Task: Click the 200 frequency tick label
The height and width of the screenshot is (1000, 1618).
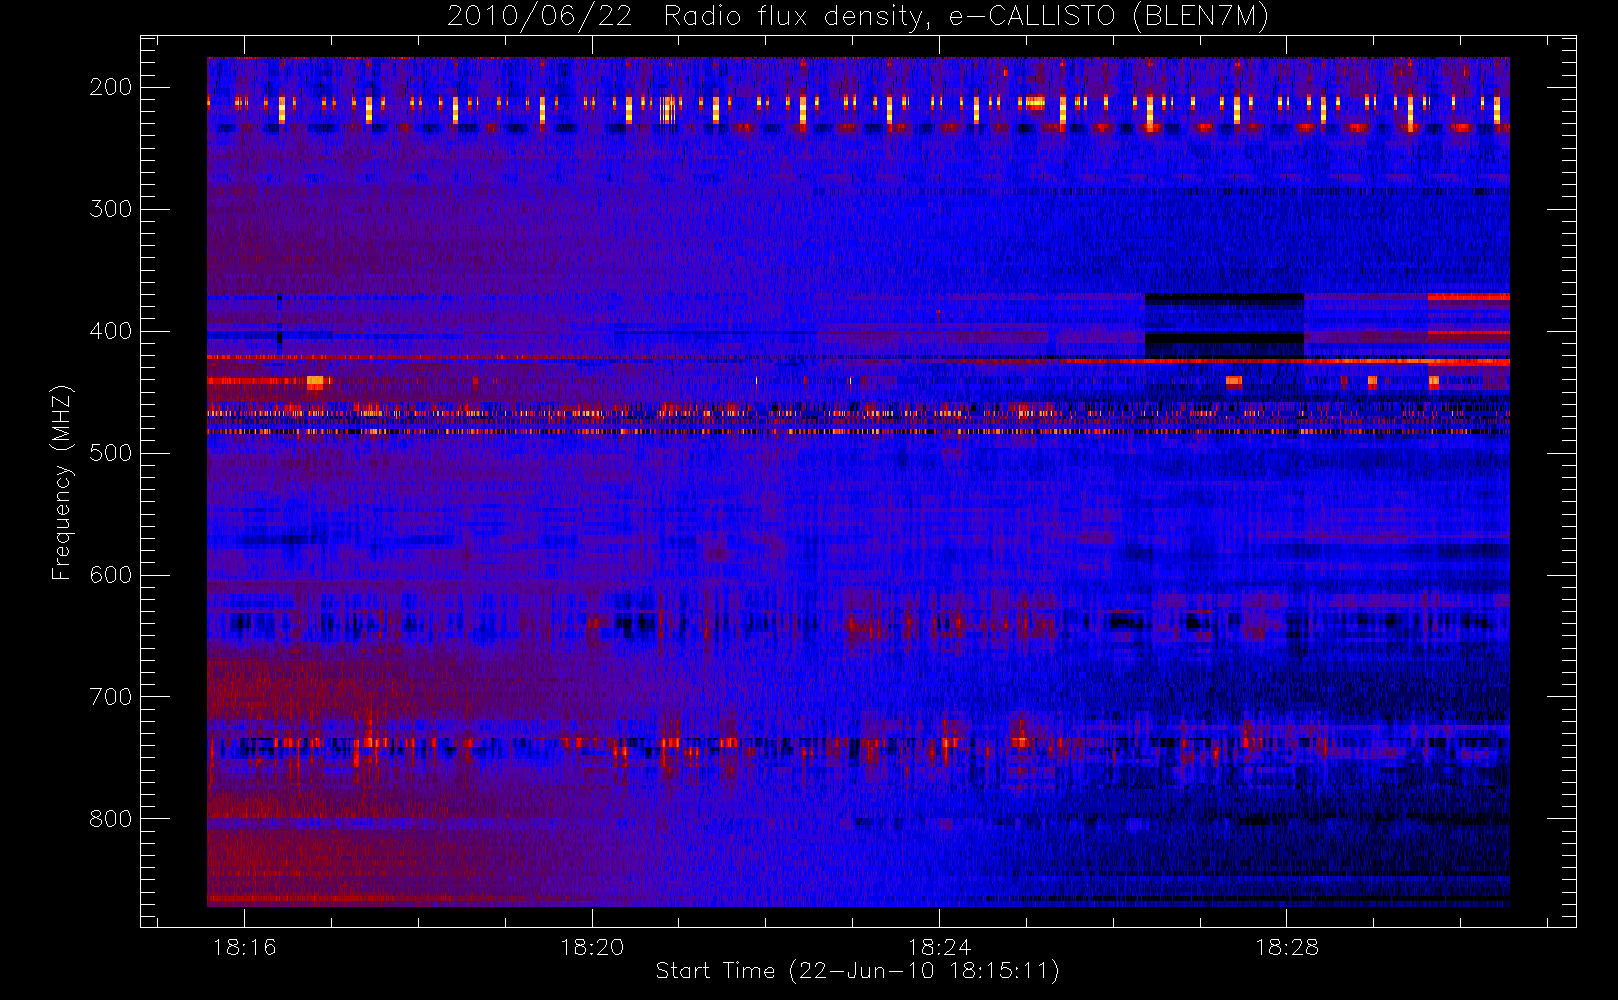Action: (x=110, y=87)
